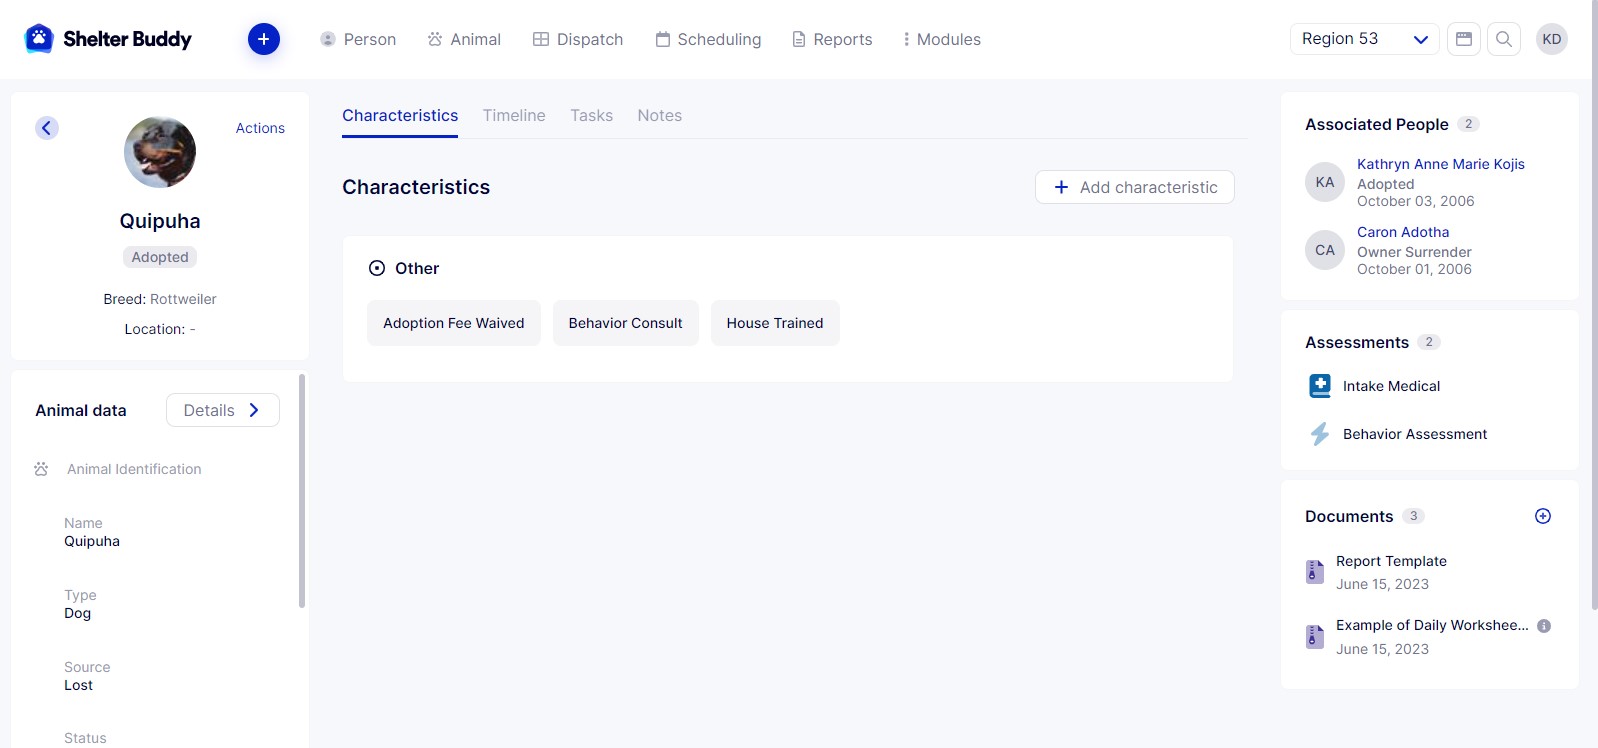Viewport: 1598px width, 748px height.
Task: Open the Dispatch menu
Action: point(578,39)
